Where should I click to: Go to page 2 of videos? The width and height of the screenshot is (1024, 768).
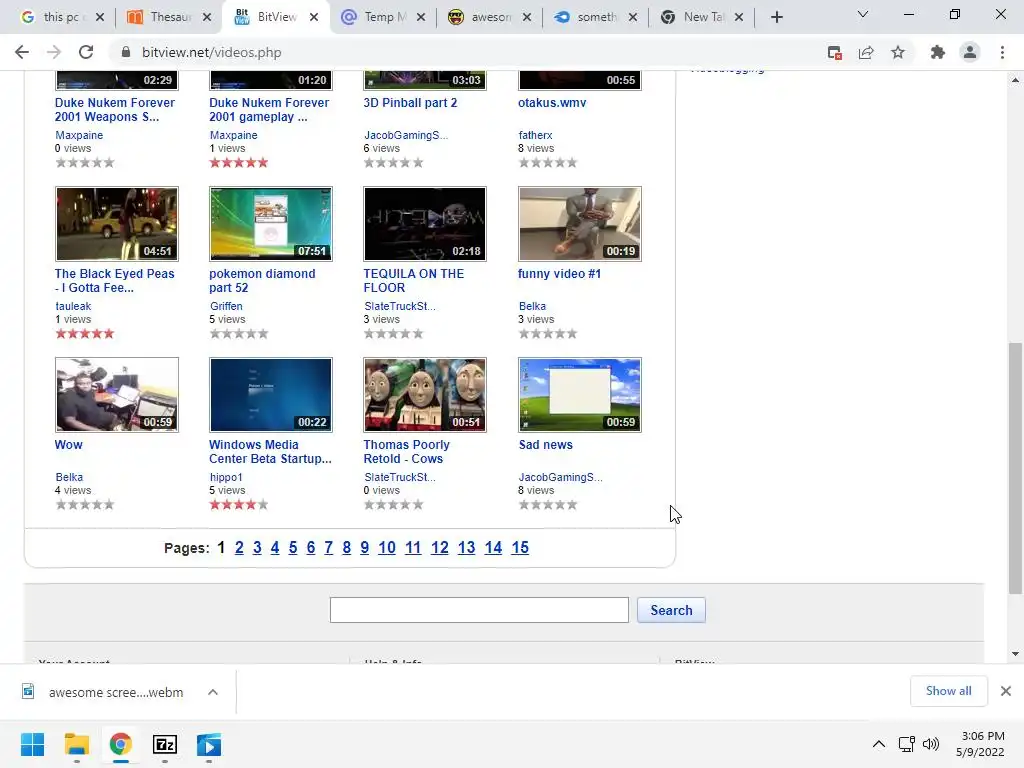[239, 548]
